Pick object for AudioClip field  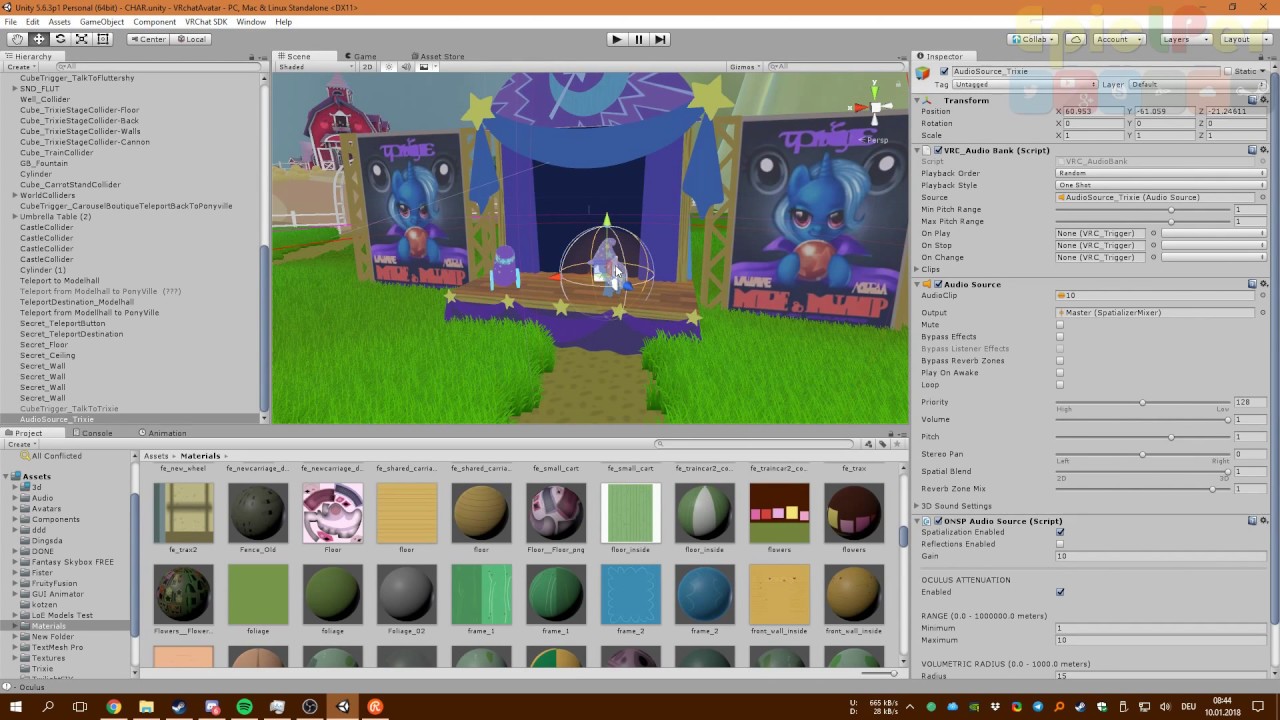click(x=1263, y=296)
